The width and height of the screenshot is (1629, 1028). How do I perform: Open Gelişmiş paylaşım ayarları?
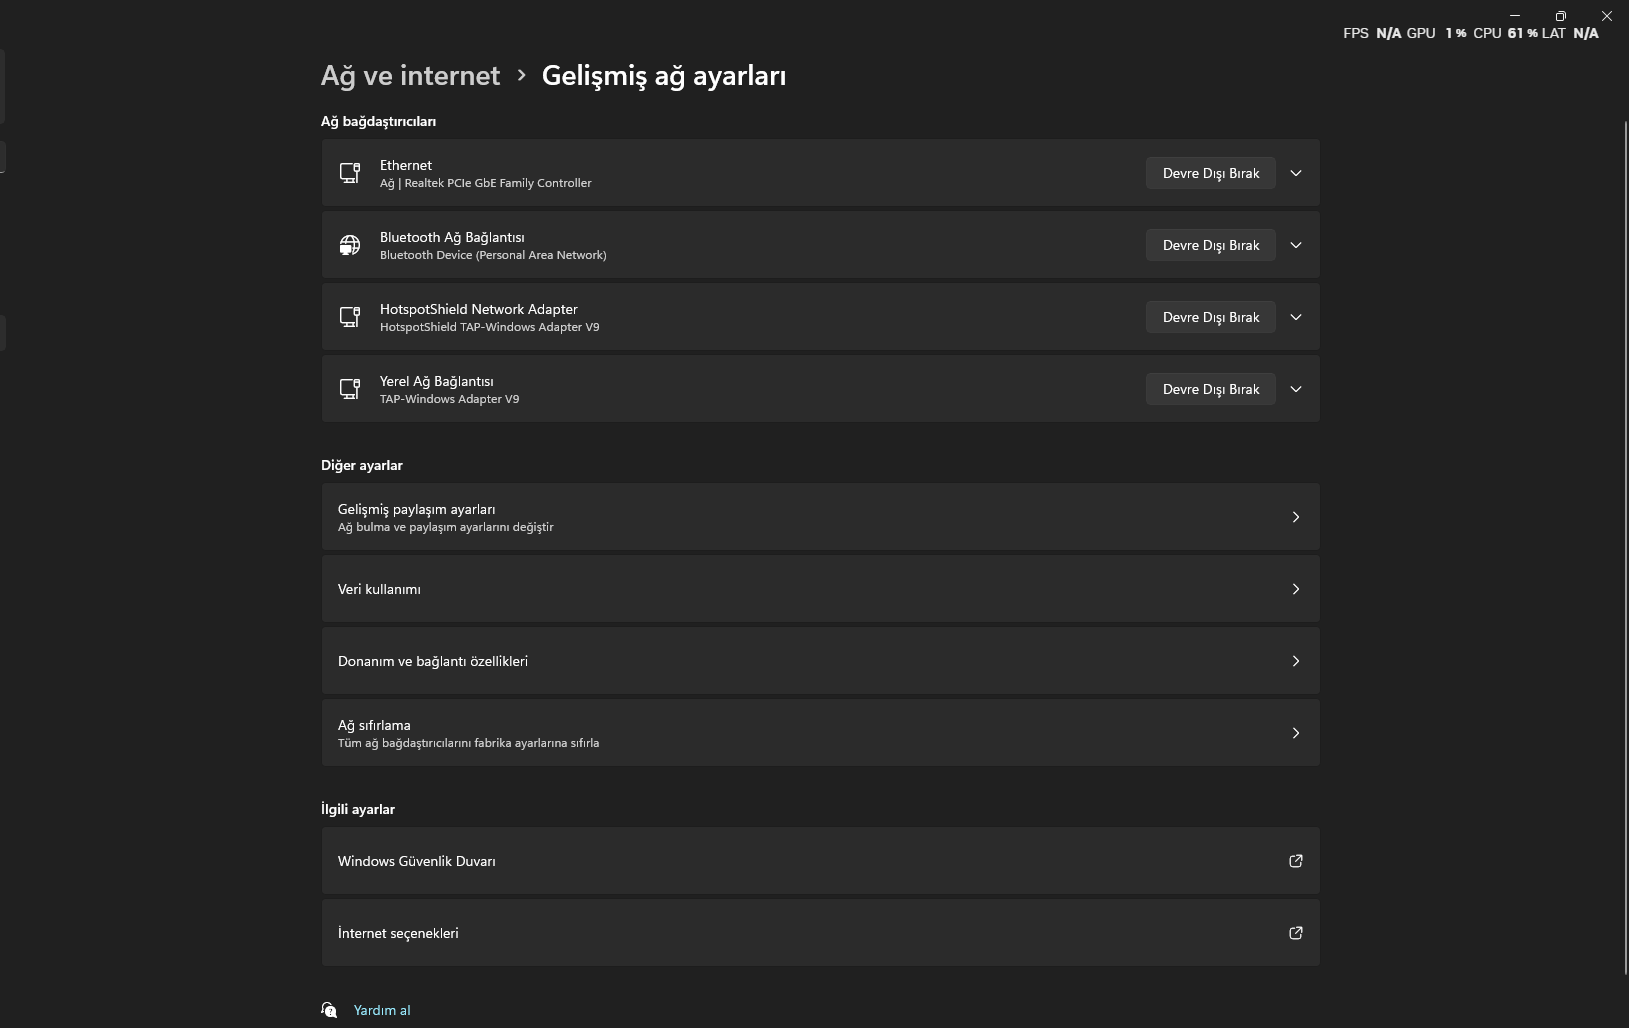click(820, 517)
